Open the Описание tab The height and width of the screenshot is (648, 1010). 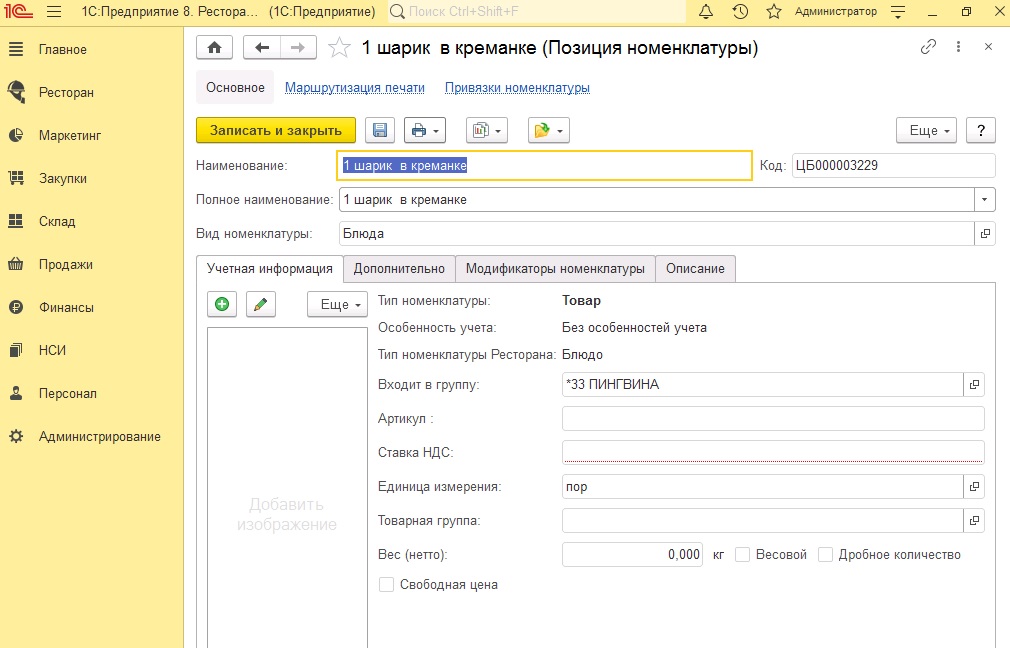click(695, 269)
